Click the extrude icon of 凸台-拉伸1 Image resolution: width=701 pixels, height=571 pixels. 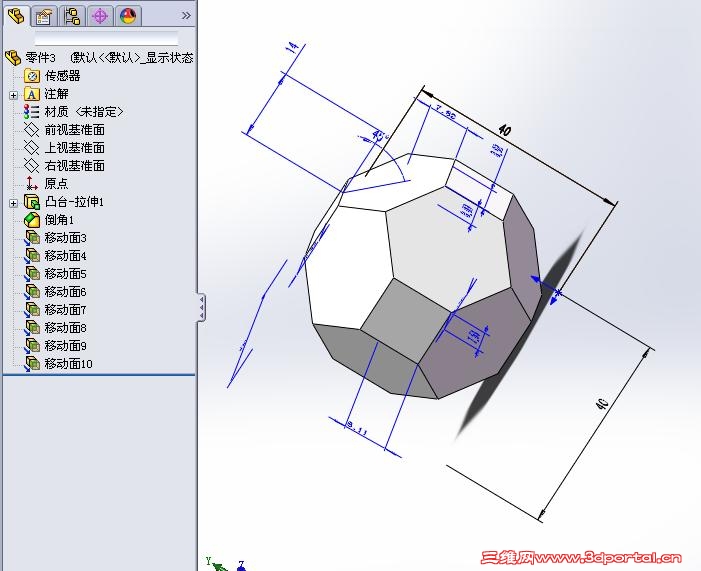click(x=32, y=202)
